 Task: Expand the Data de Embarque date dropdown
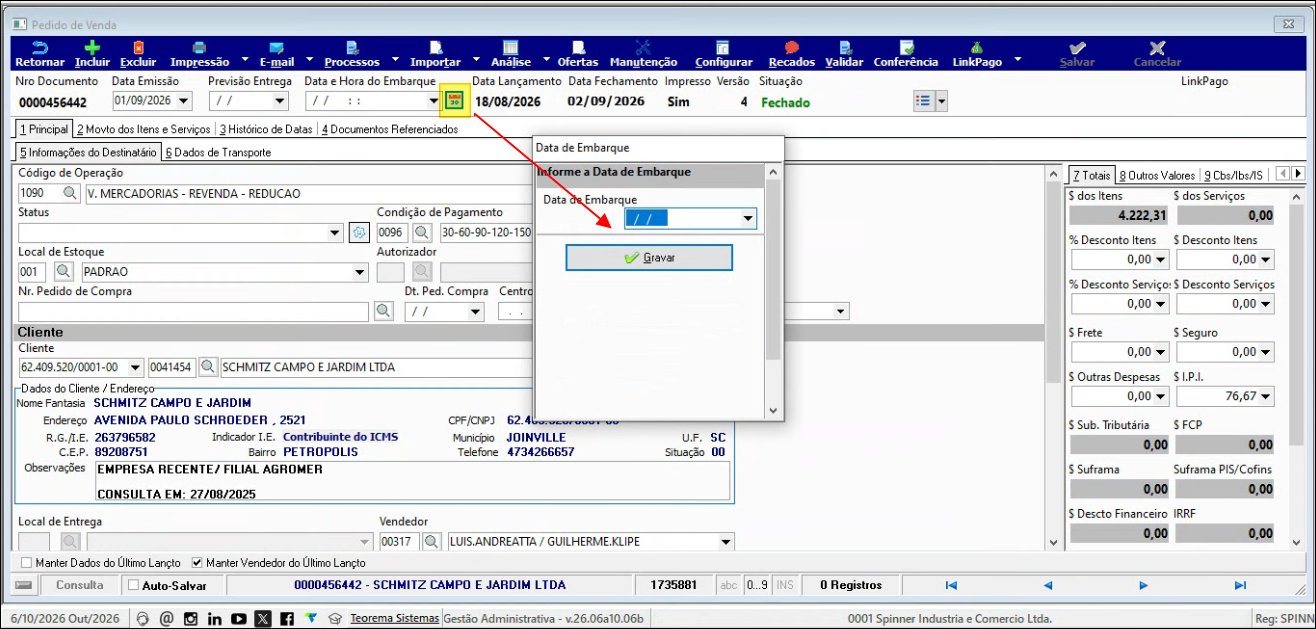[747, 219]
